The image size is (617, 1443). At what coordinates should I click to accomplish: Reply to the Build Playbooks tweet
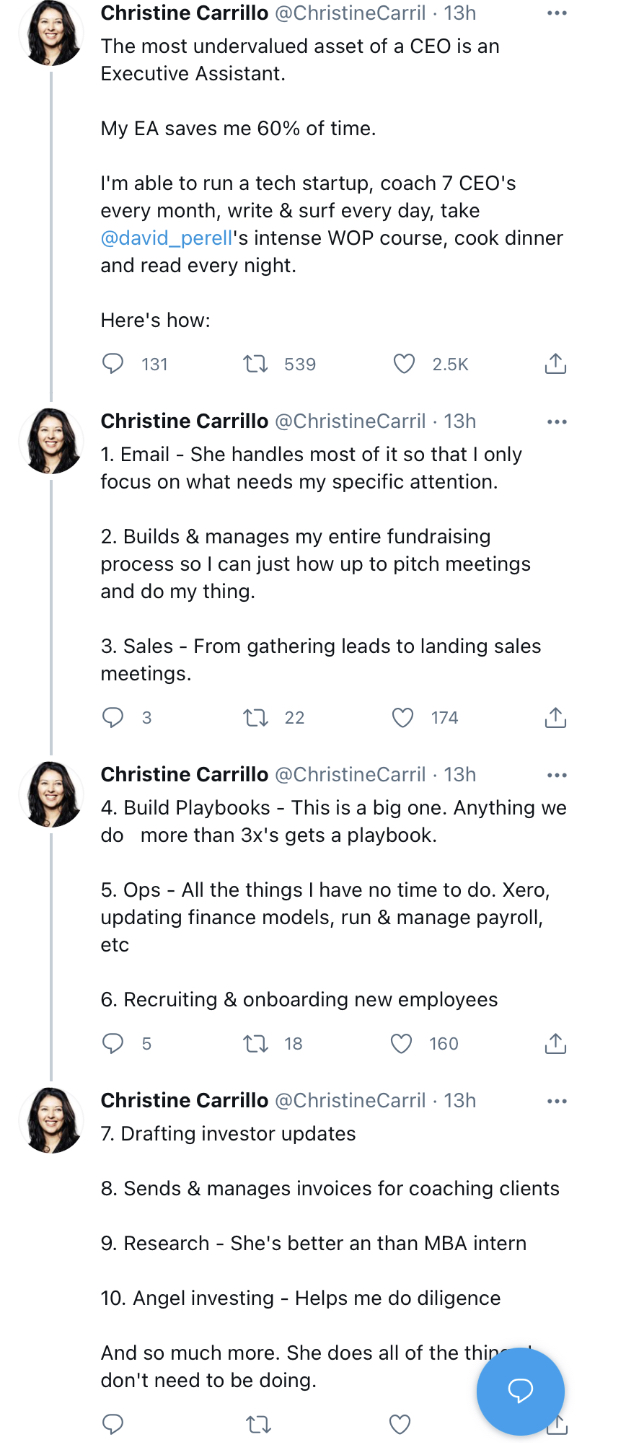coord(113,1043)
